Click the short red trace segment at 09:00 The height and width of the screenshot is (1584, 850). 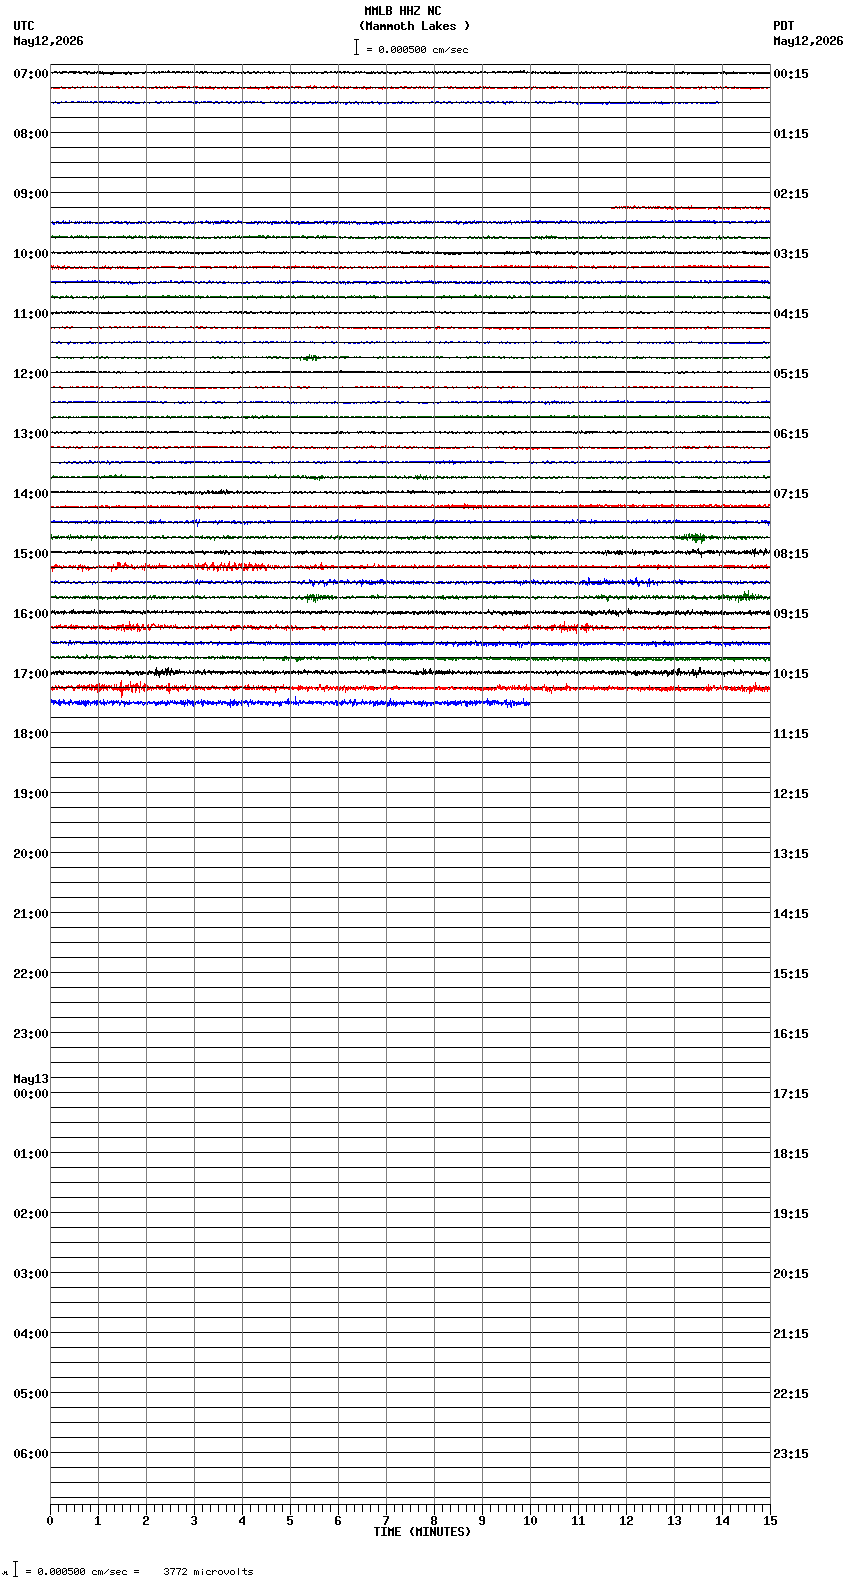(690, 207)
